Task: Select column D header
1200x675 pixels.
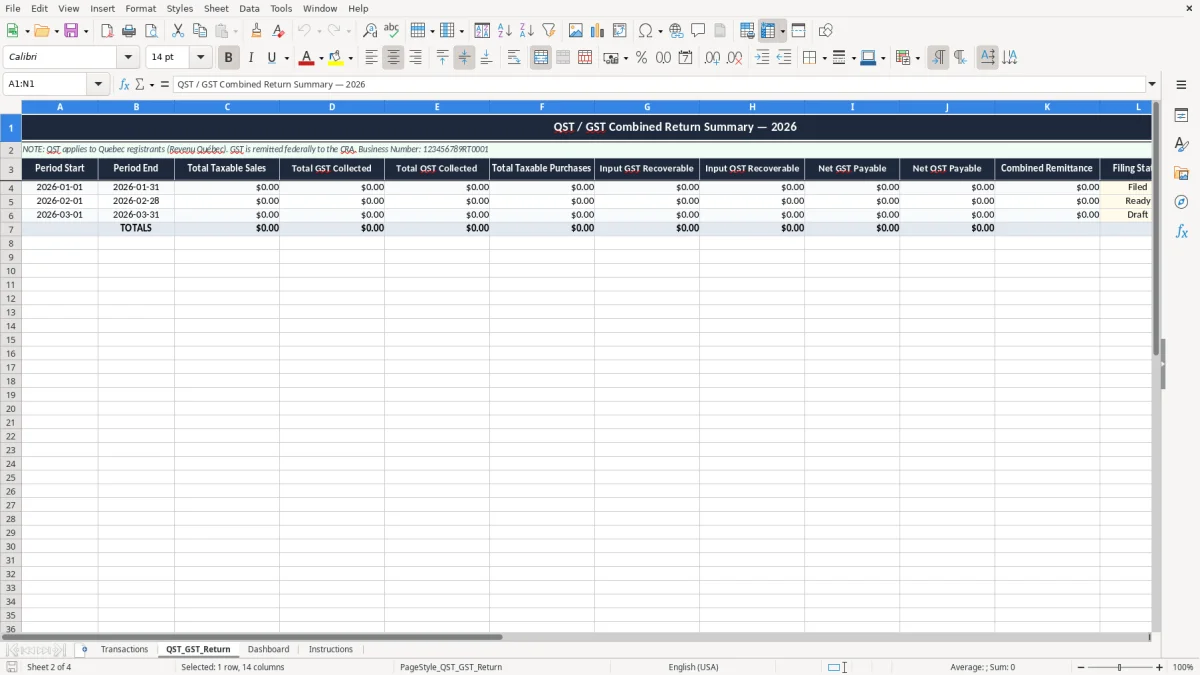Action: pos(332,107)
